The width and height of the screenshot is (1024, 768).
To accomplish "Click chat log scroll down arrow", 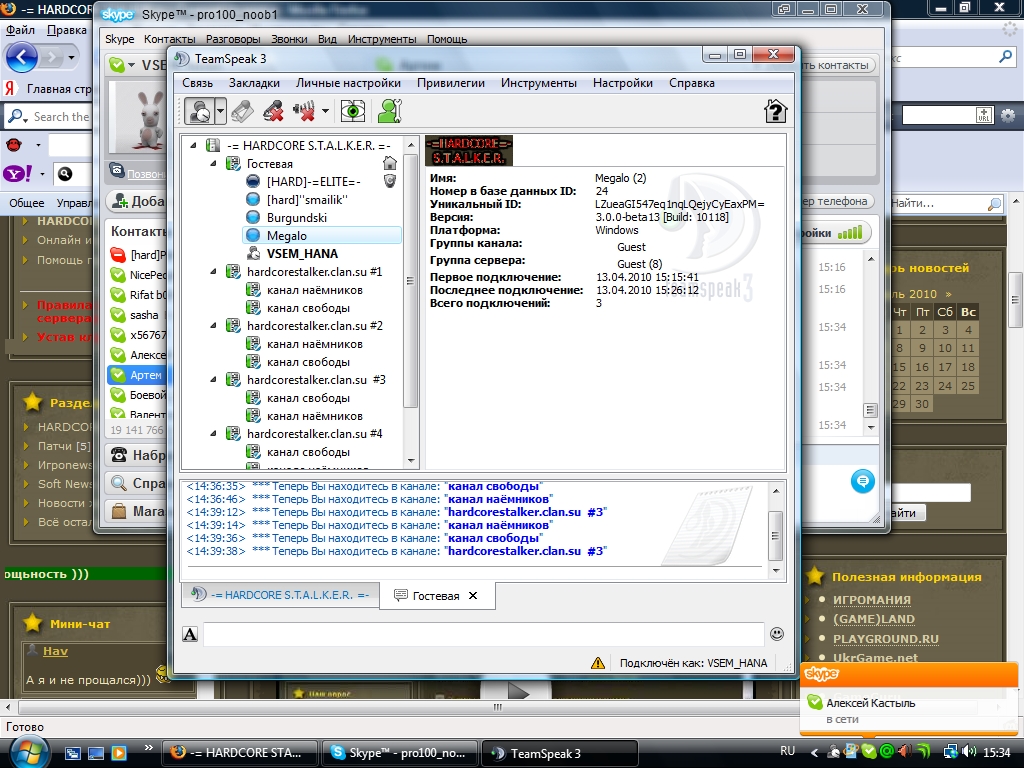I will coord(776,570).
